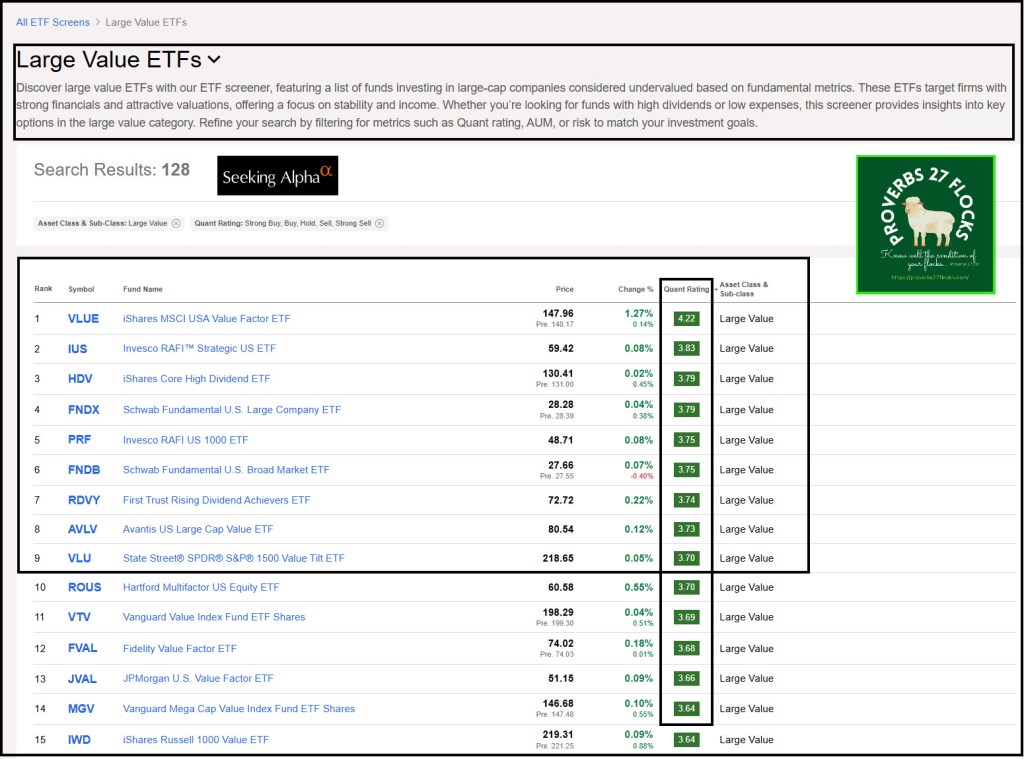Go to All ETF Screens breadcrumb

[x=52, y=22]
